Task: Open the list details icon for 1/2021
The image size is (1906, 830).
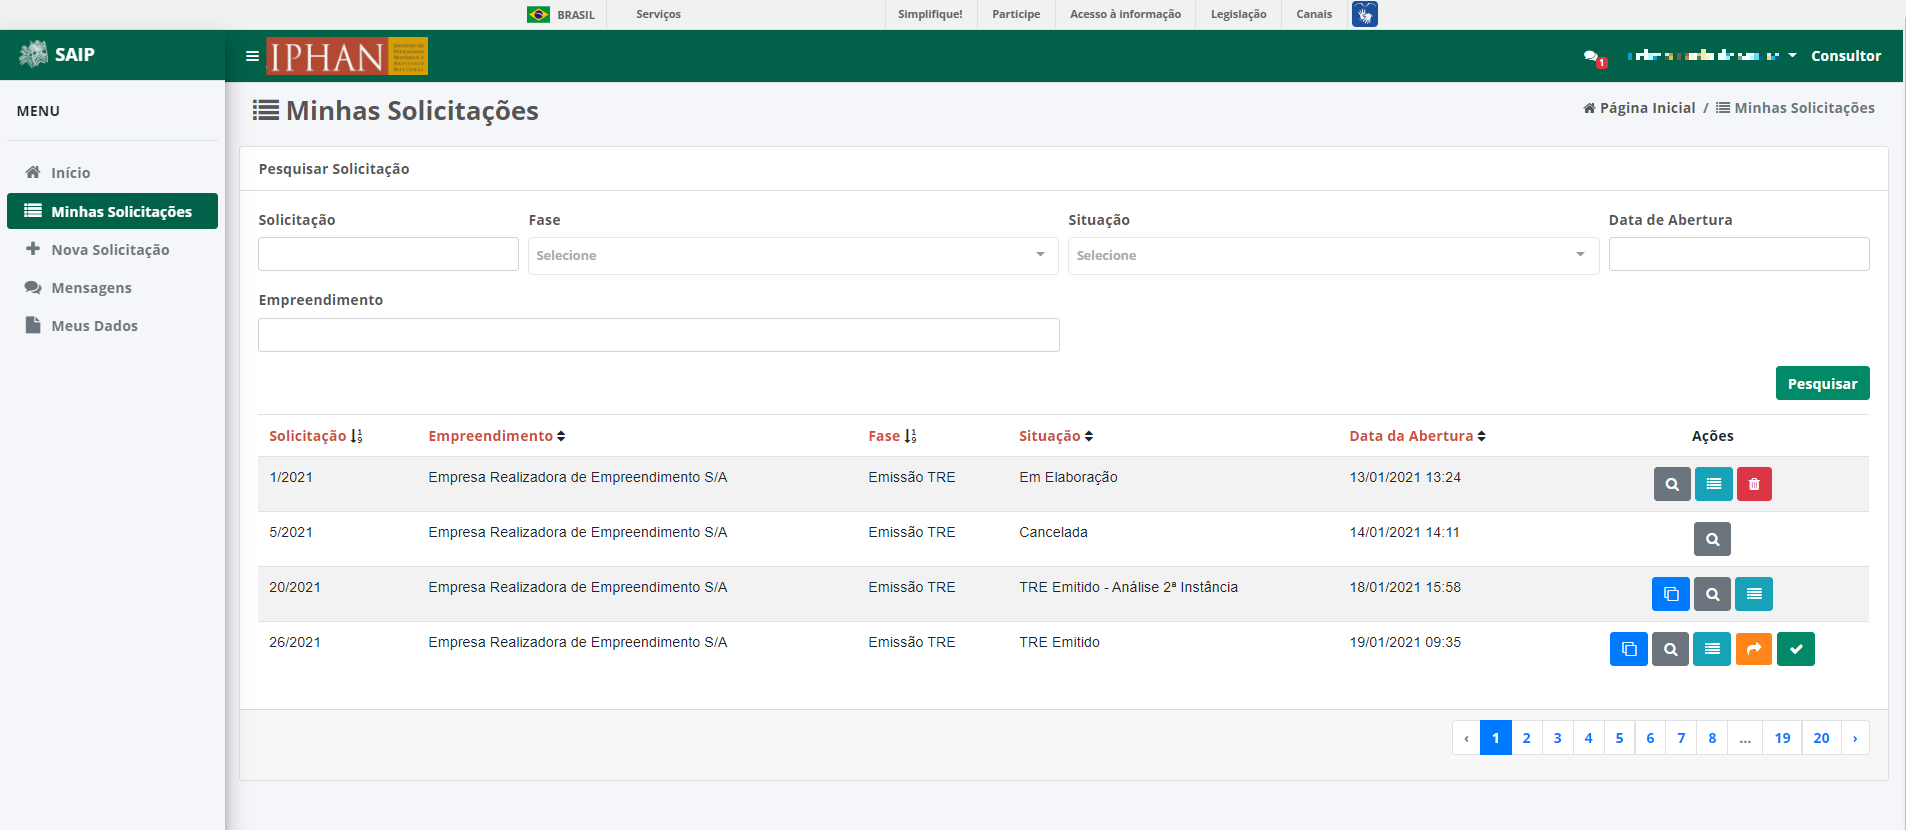Action: (1714, 484)
